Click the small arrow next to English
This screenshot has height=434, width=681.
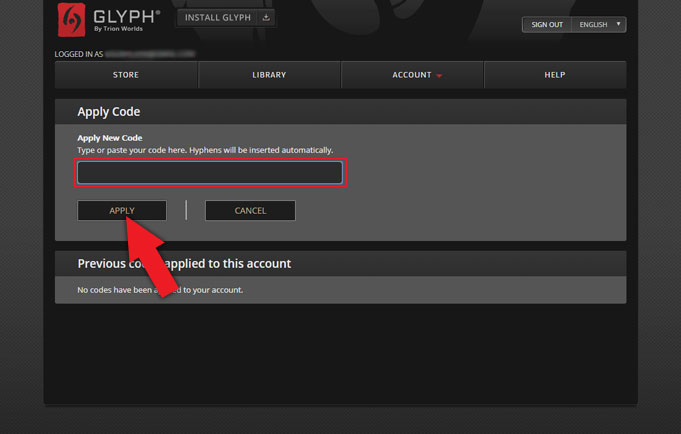[x=618, y=24]
